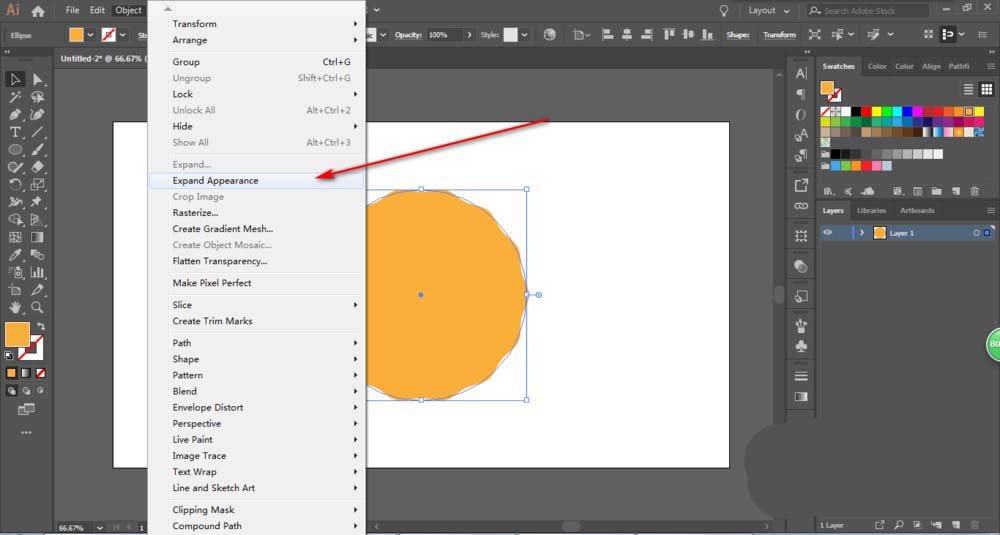
Task: Select the Rotate tool
Action: [x=15, y=185]
